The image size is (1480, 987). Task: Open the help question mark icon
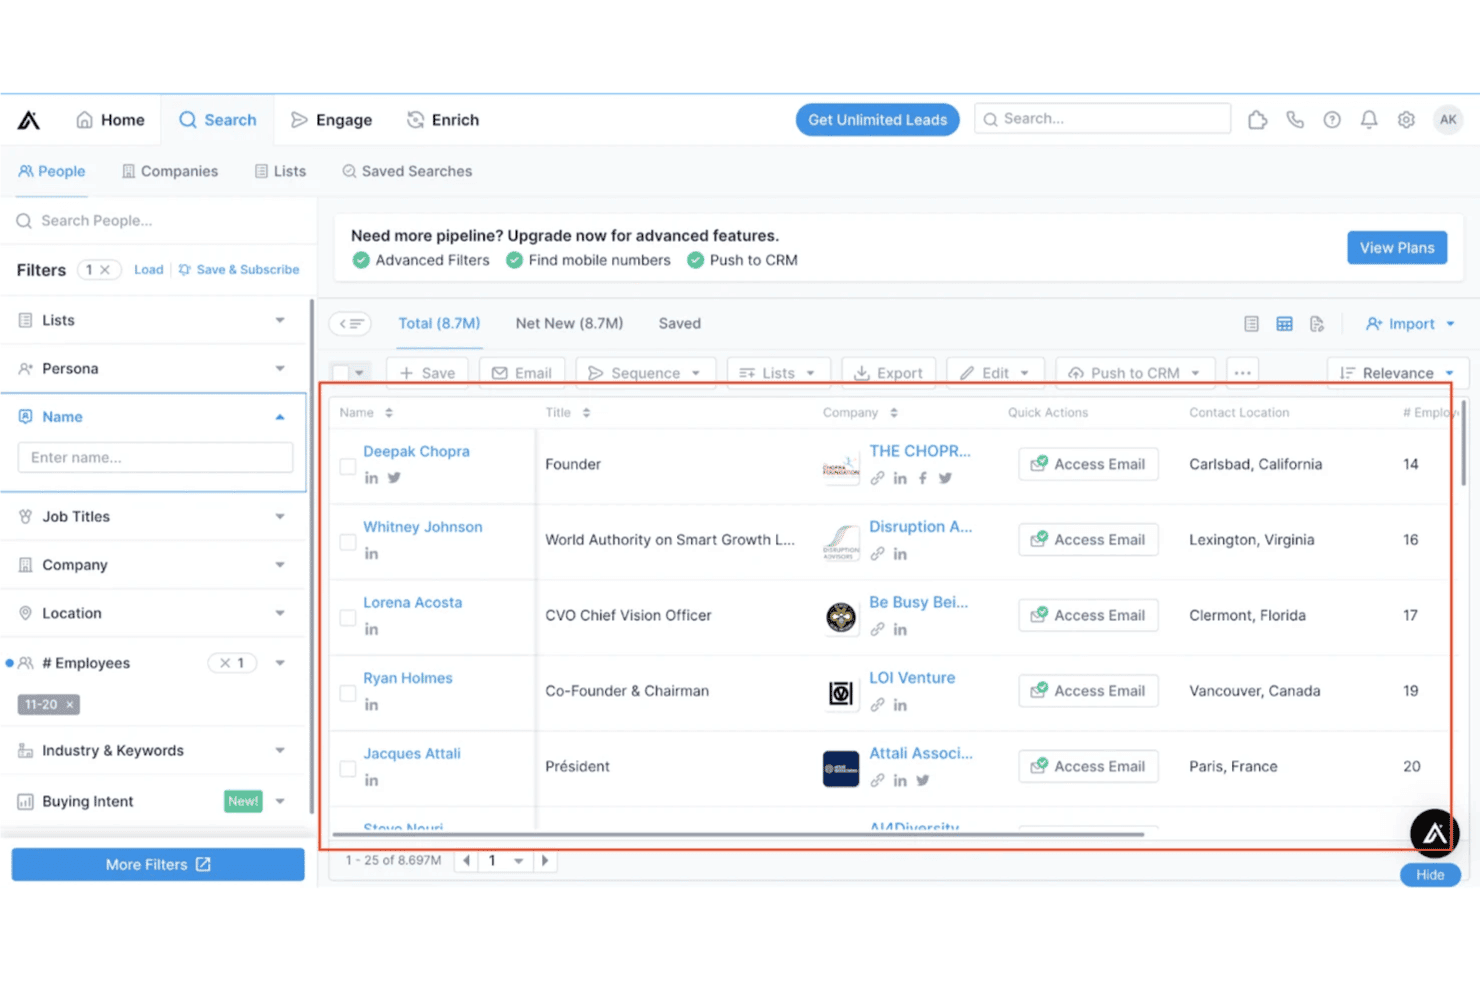click(x=1332, y=120)
